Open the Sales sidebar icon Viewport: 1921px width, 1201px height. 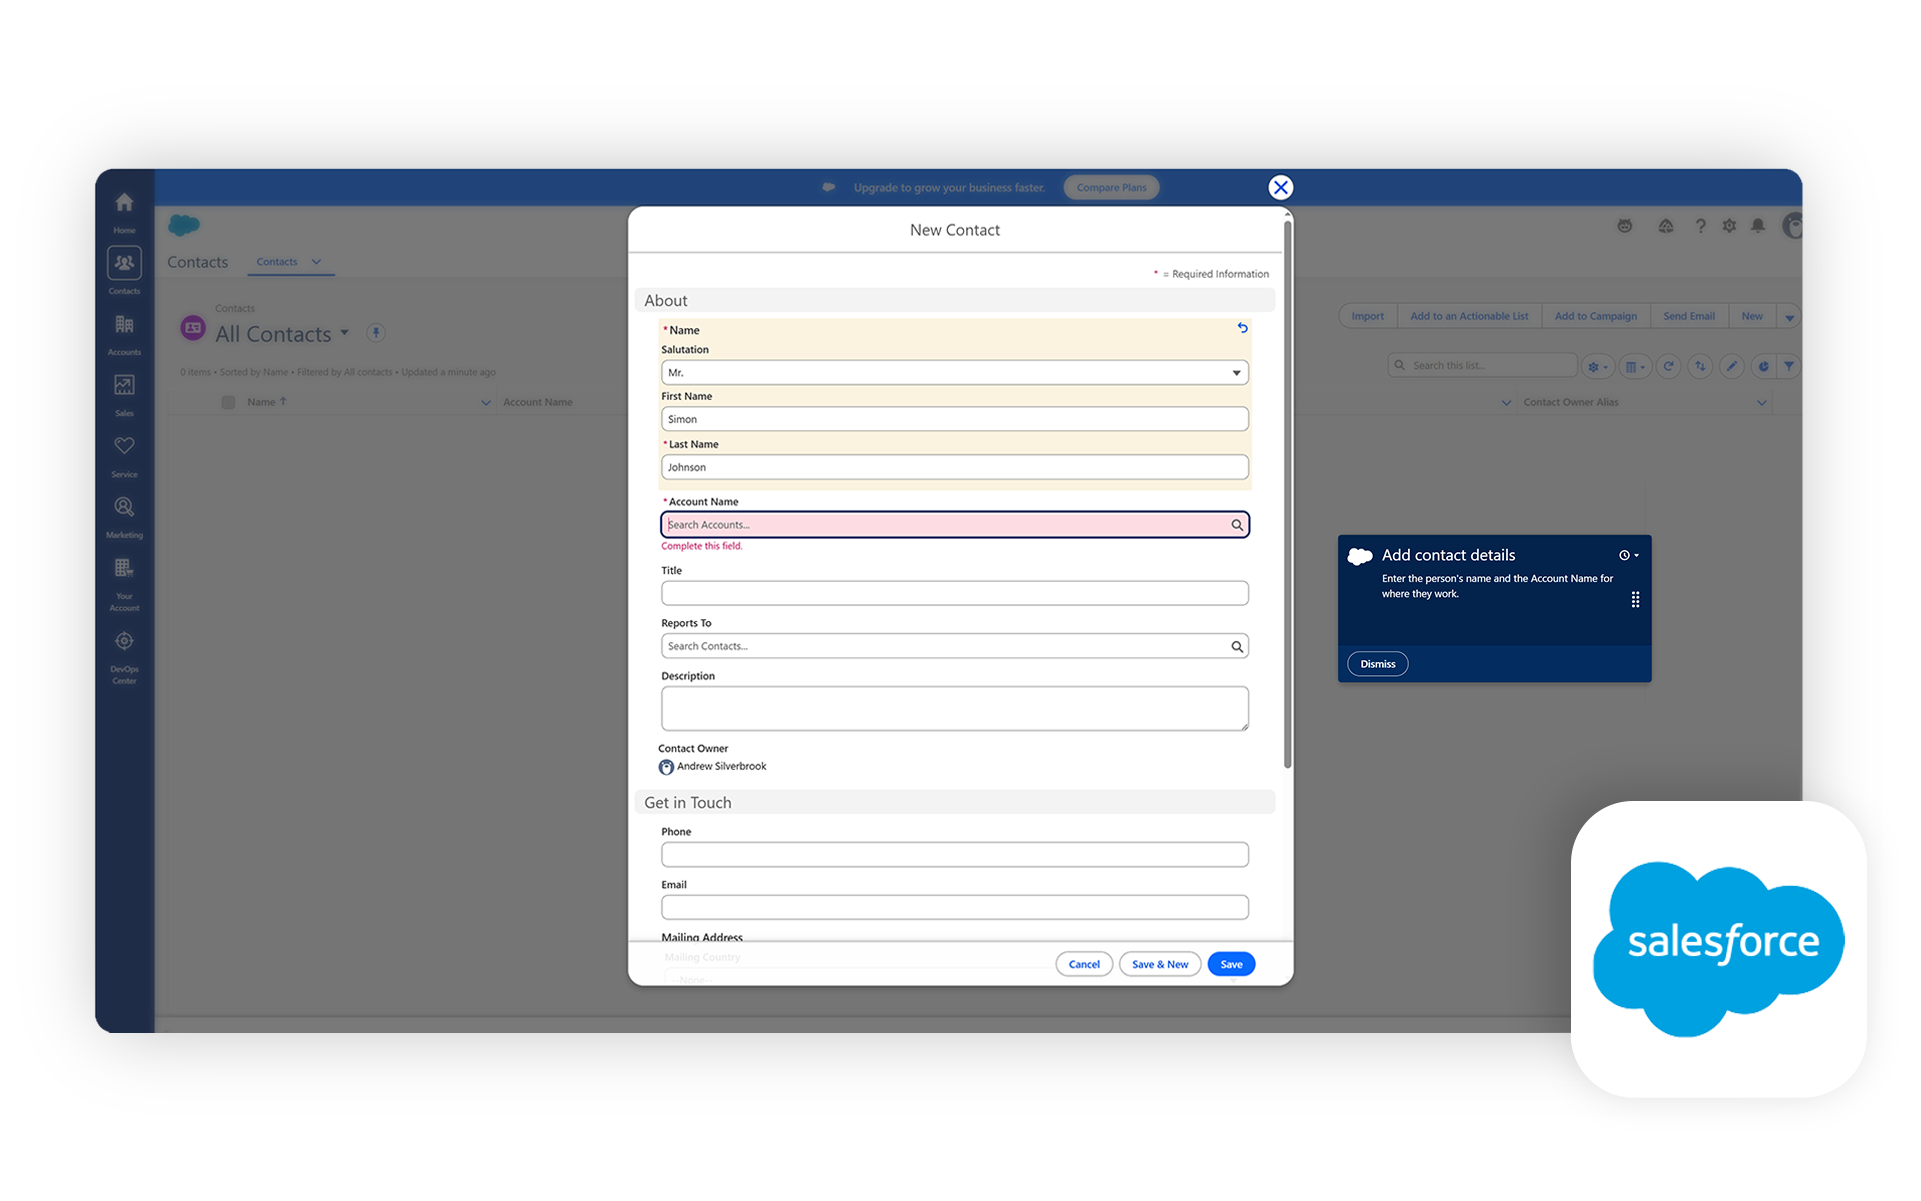124,393
